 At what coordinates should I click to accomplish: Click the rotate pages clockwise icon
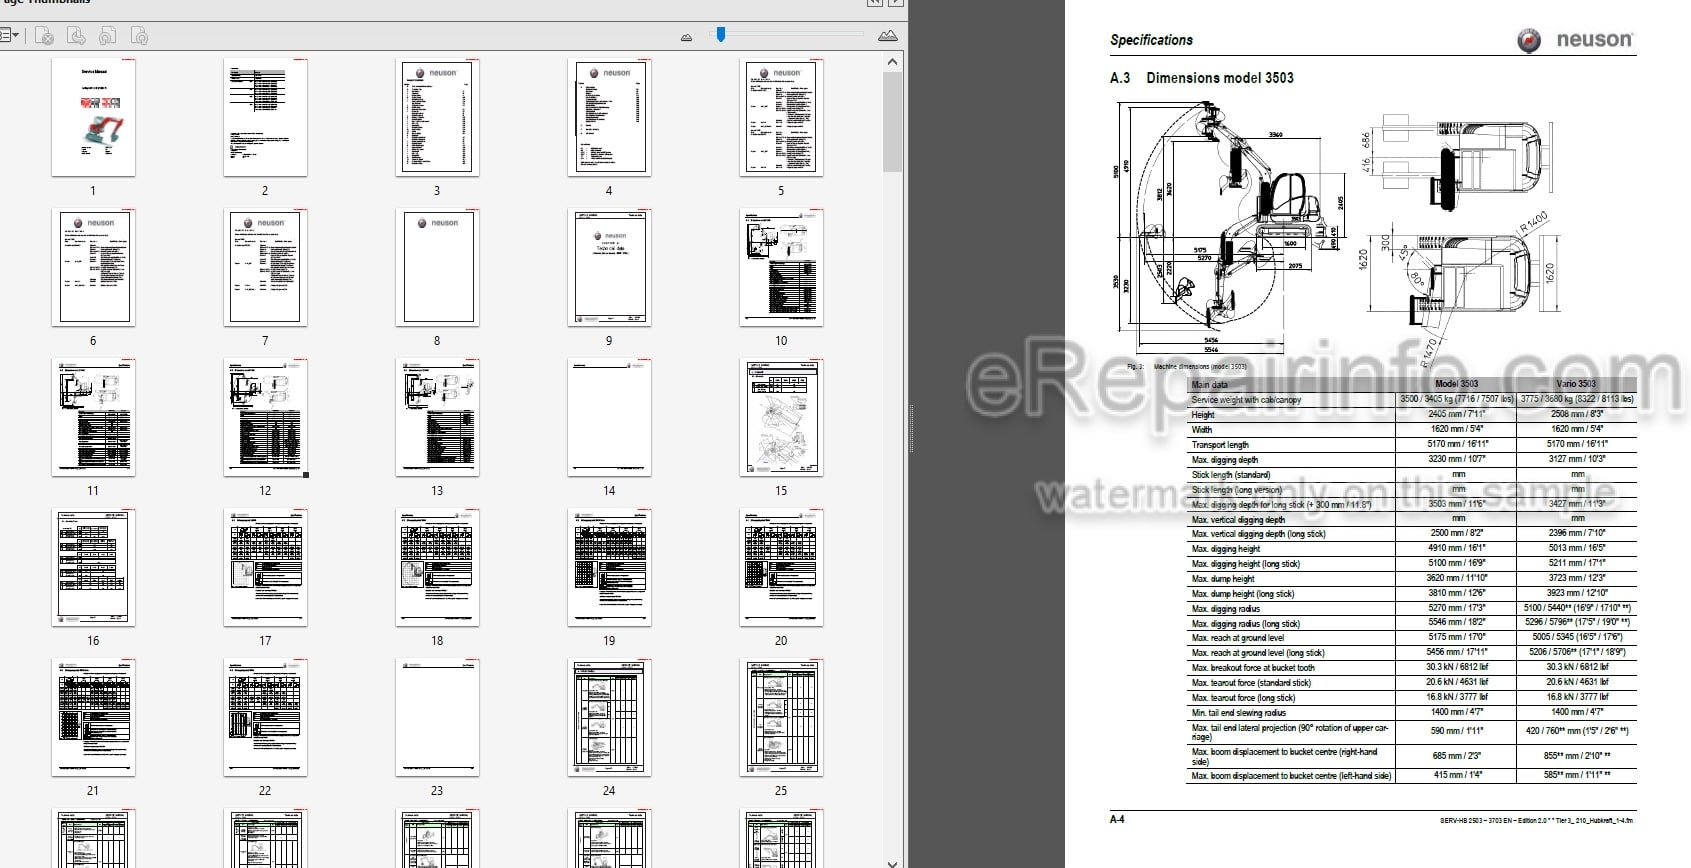pyautogui.click(x=140, y=36)
